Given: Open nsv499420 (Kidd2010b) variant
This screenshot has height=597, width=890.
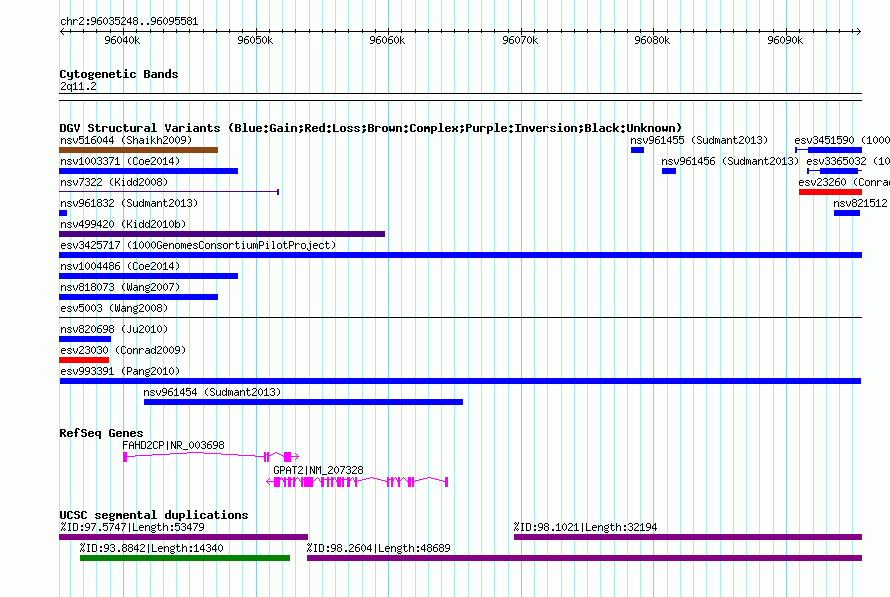Looking at the screenshot, I should (123, 224).
